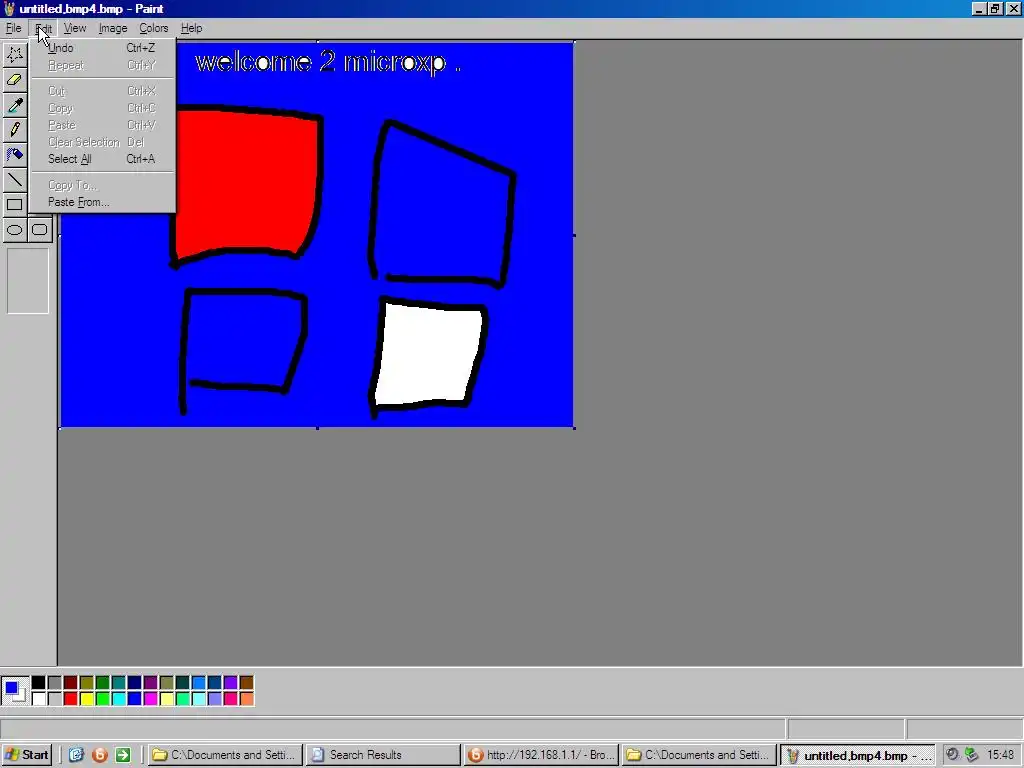This screenshot has height=768, width=1024.
Task: Click the Paint icon in title bar
Action: click(9, 8)
